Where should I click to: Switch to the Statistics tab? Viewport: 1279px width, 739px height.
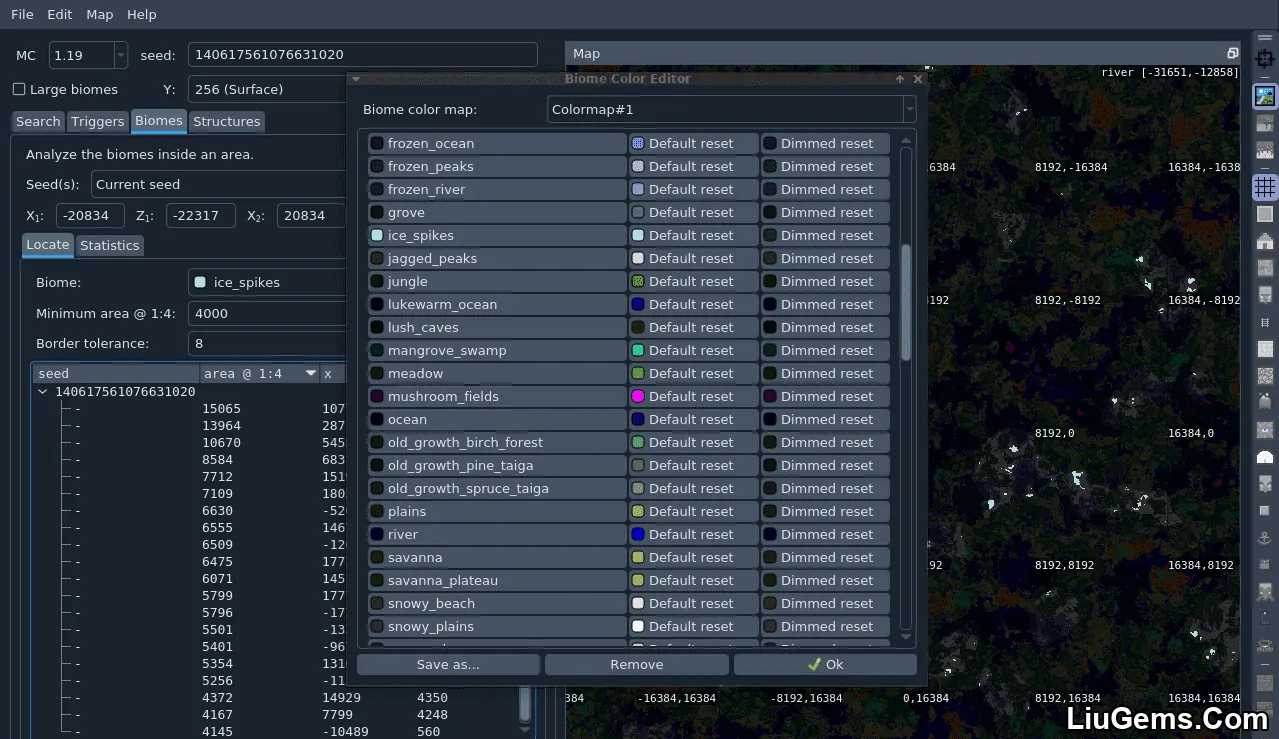110,245
